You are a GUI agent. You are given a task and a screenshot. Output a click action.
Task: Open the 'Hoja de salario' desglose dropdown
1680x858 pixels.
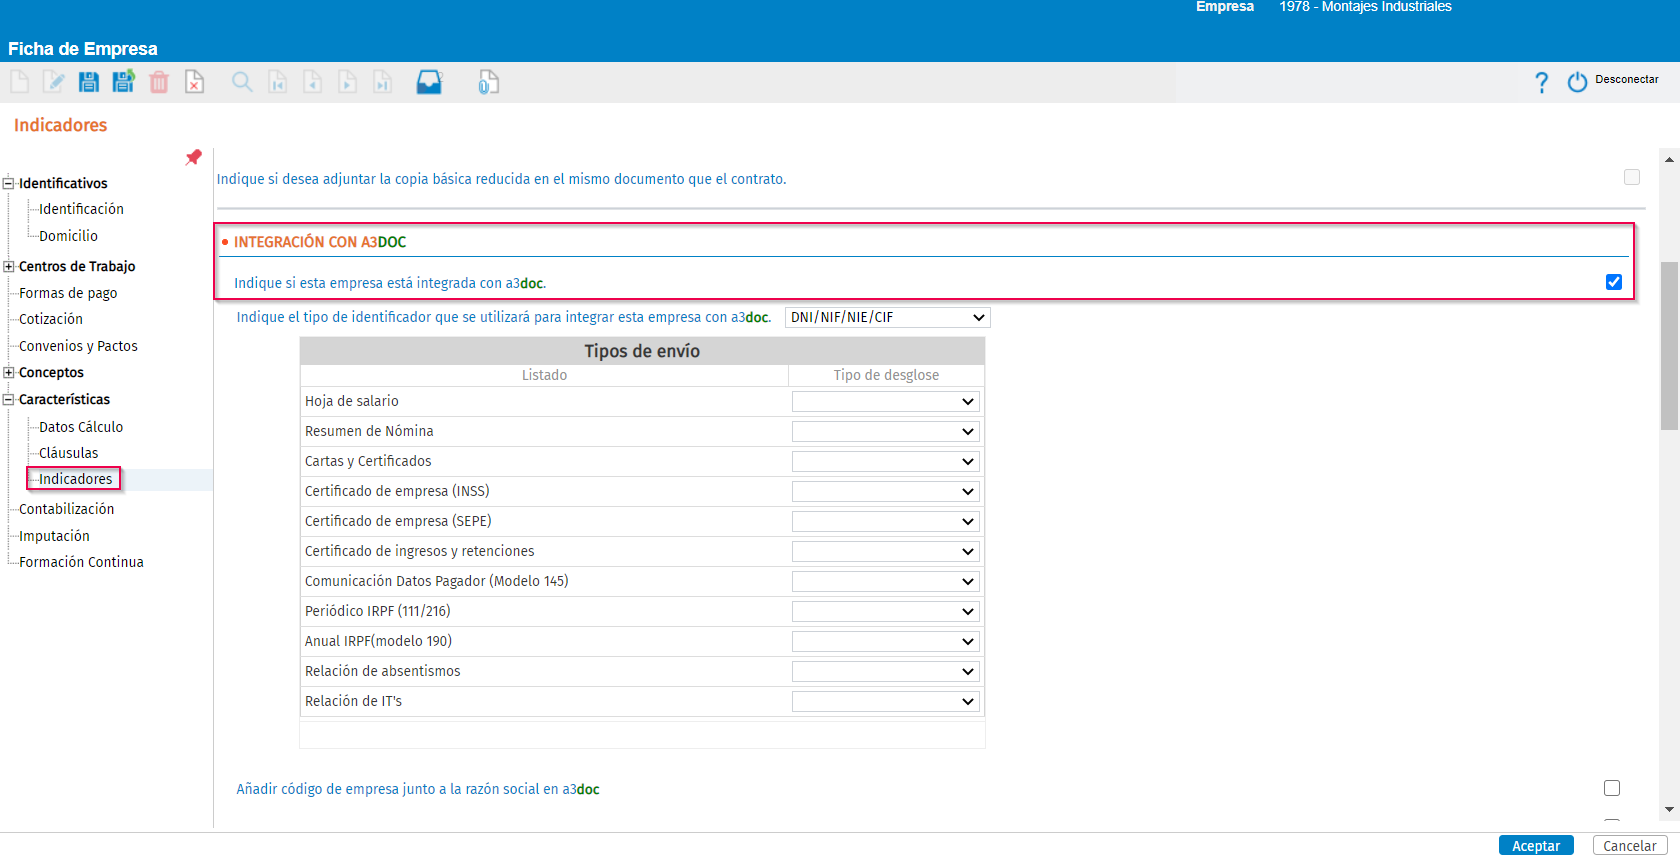(x=885, y=401)
